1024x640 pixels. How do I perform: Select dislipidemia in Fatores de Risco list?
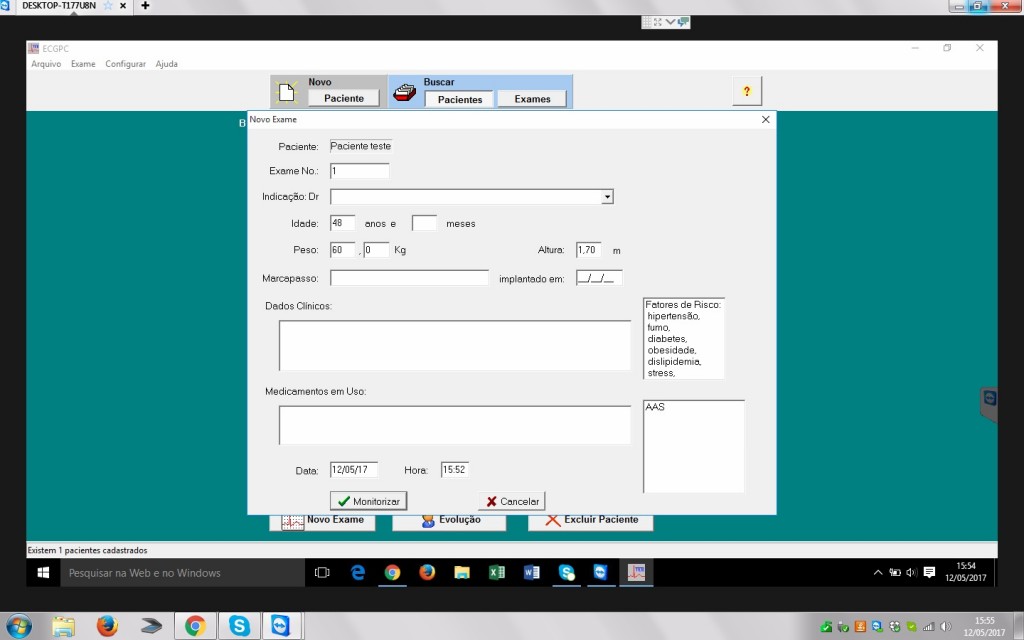tap(674, 362)
